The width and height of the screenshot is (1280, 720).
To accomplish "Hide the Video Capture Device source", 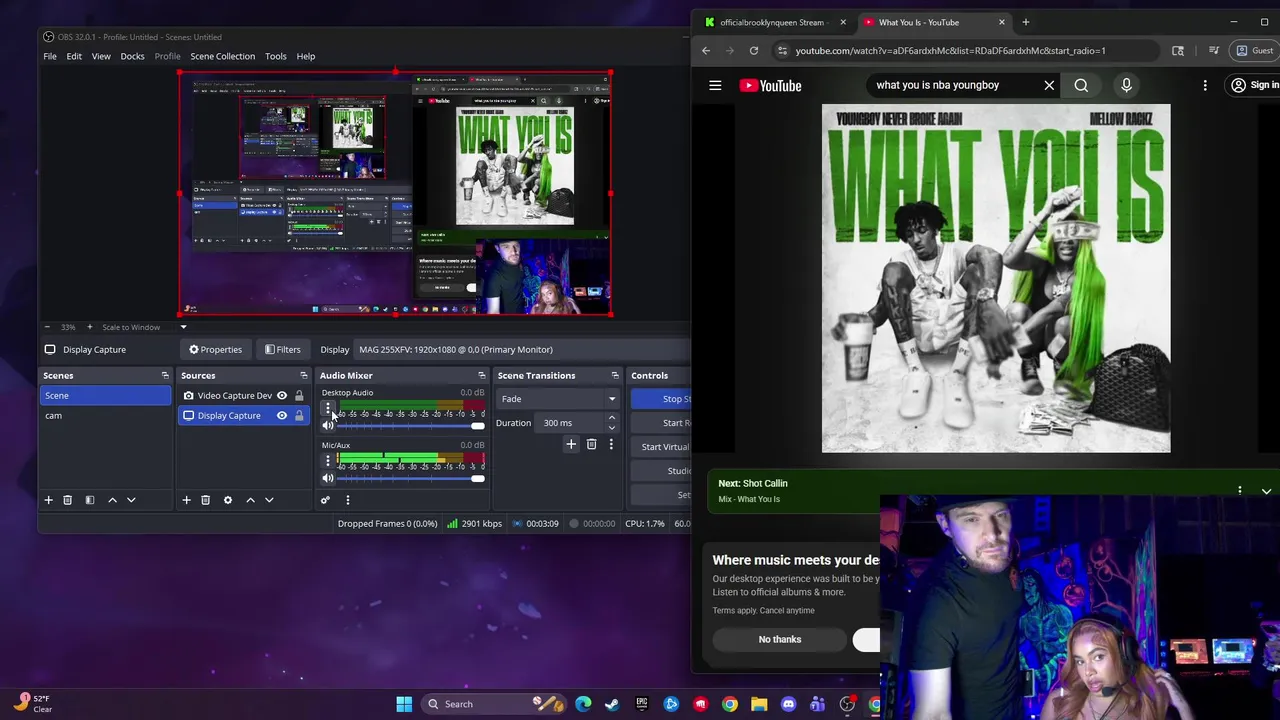I will [x=282, y=396].
